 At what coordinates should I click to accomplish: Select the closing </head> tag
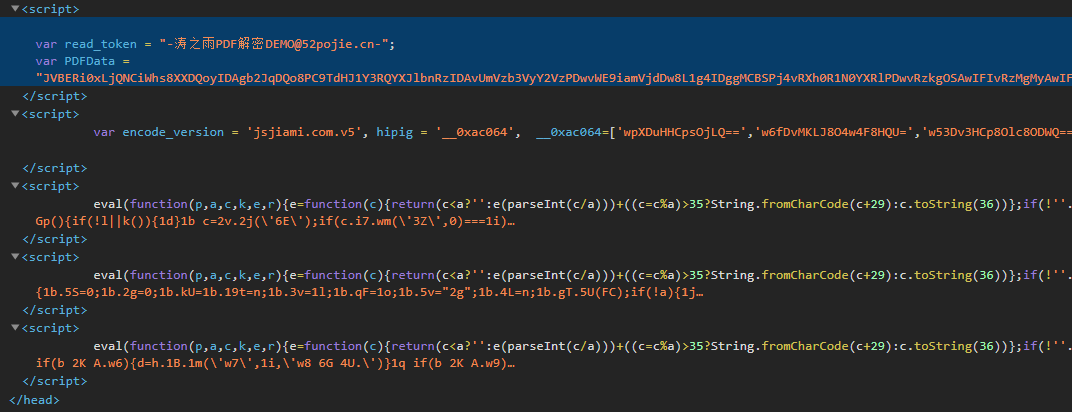pyautogui.click(x=34, y=400)
